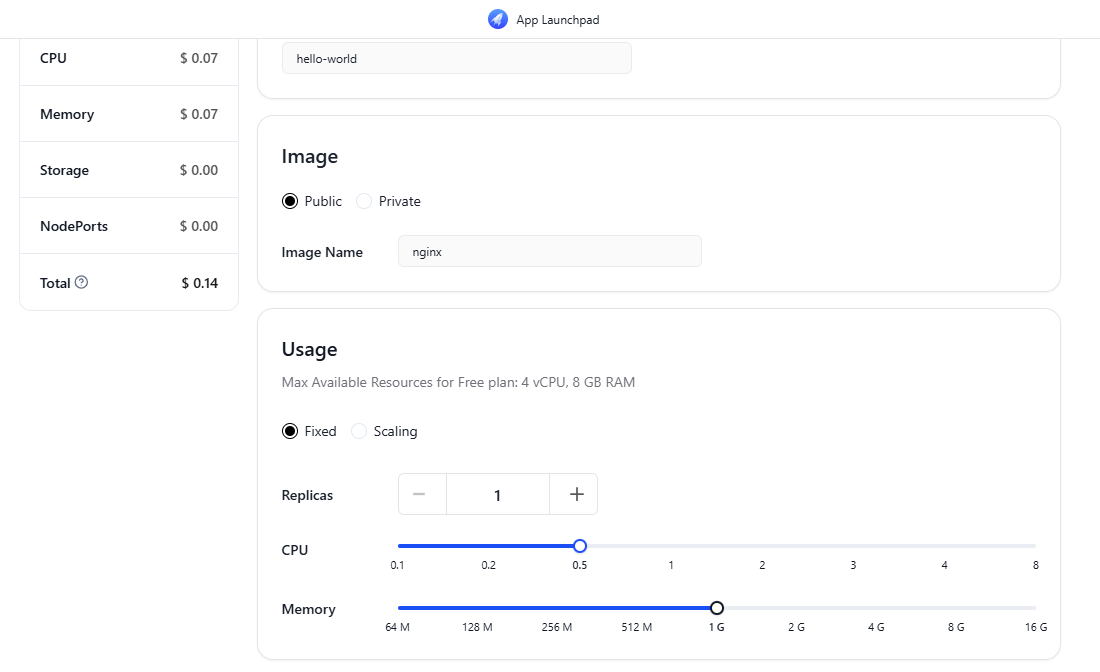Select the Private image option

(364, 201)
